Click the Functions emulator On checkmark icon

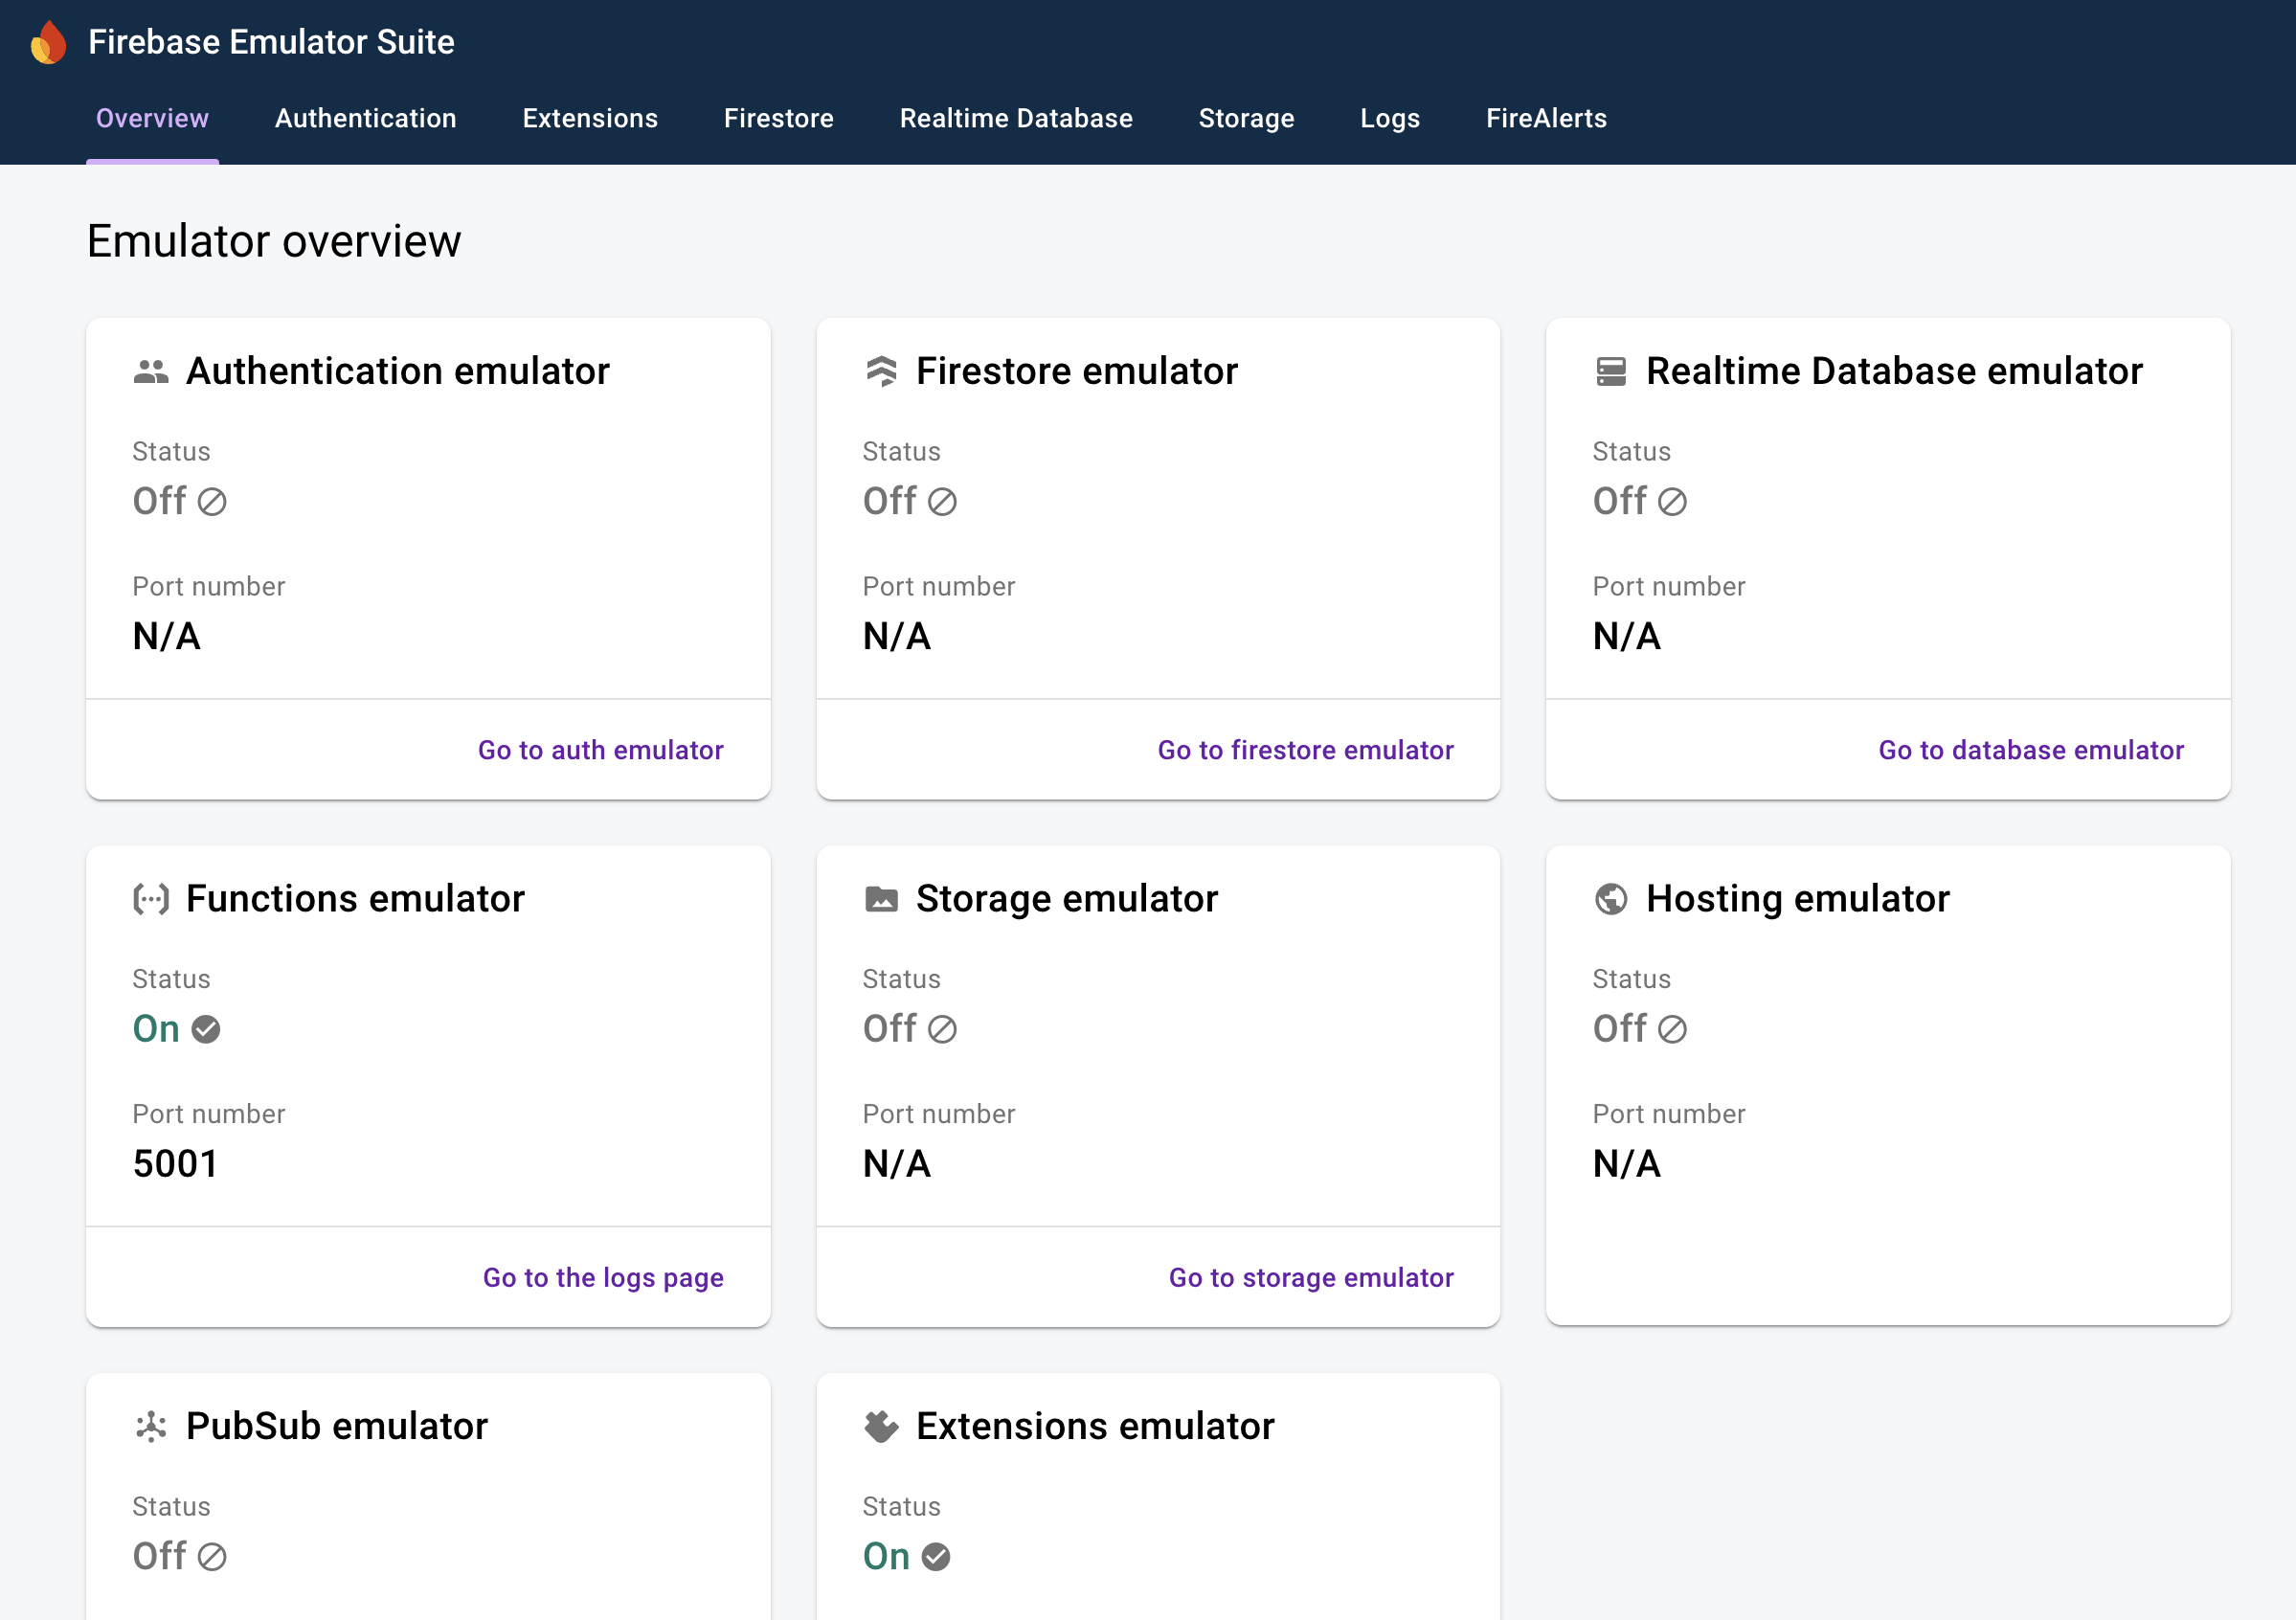tap(206, 1030)
